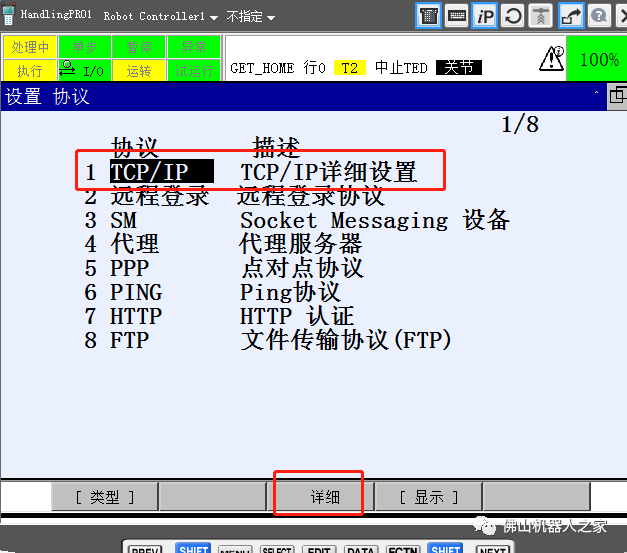Click the SELECT key
The height and width of the screenshot is (553, 627).
[x=277, y=549]
